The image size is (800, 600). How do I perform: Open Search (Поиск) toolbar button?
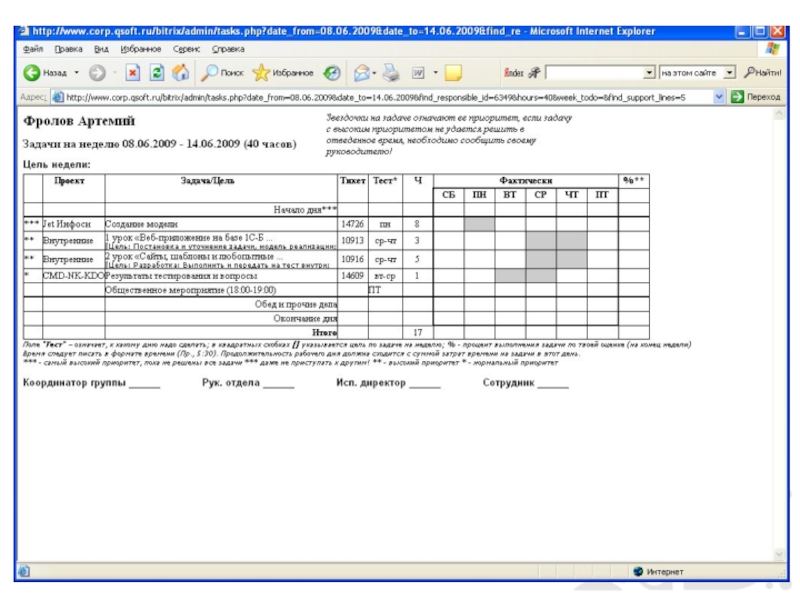point(222,73)
